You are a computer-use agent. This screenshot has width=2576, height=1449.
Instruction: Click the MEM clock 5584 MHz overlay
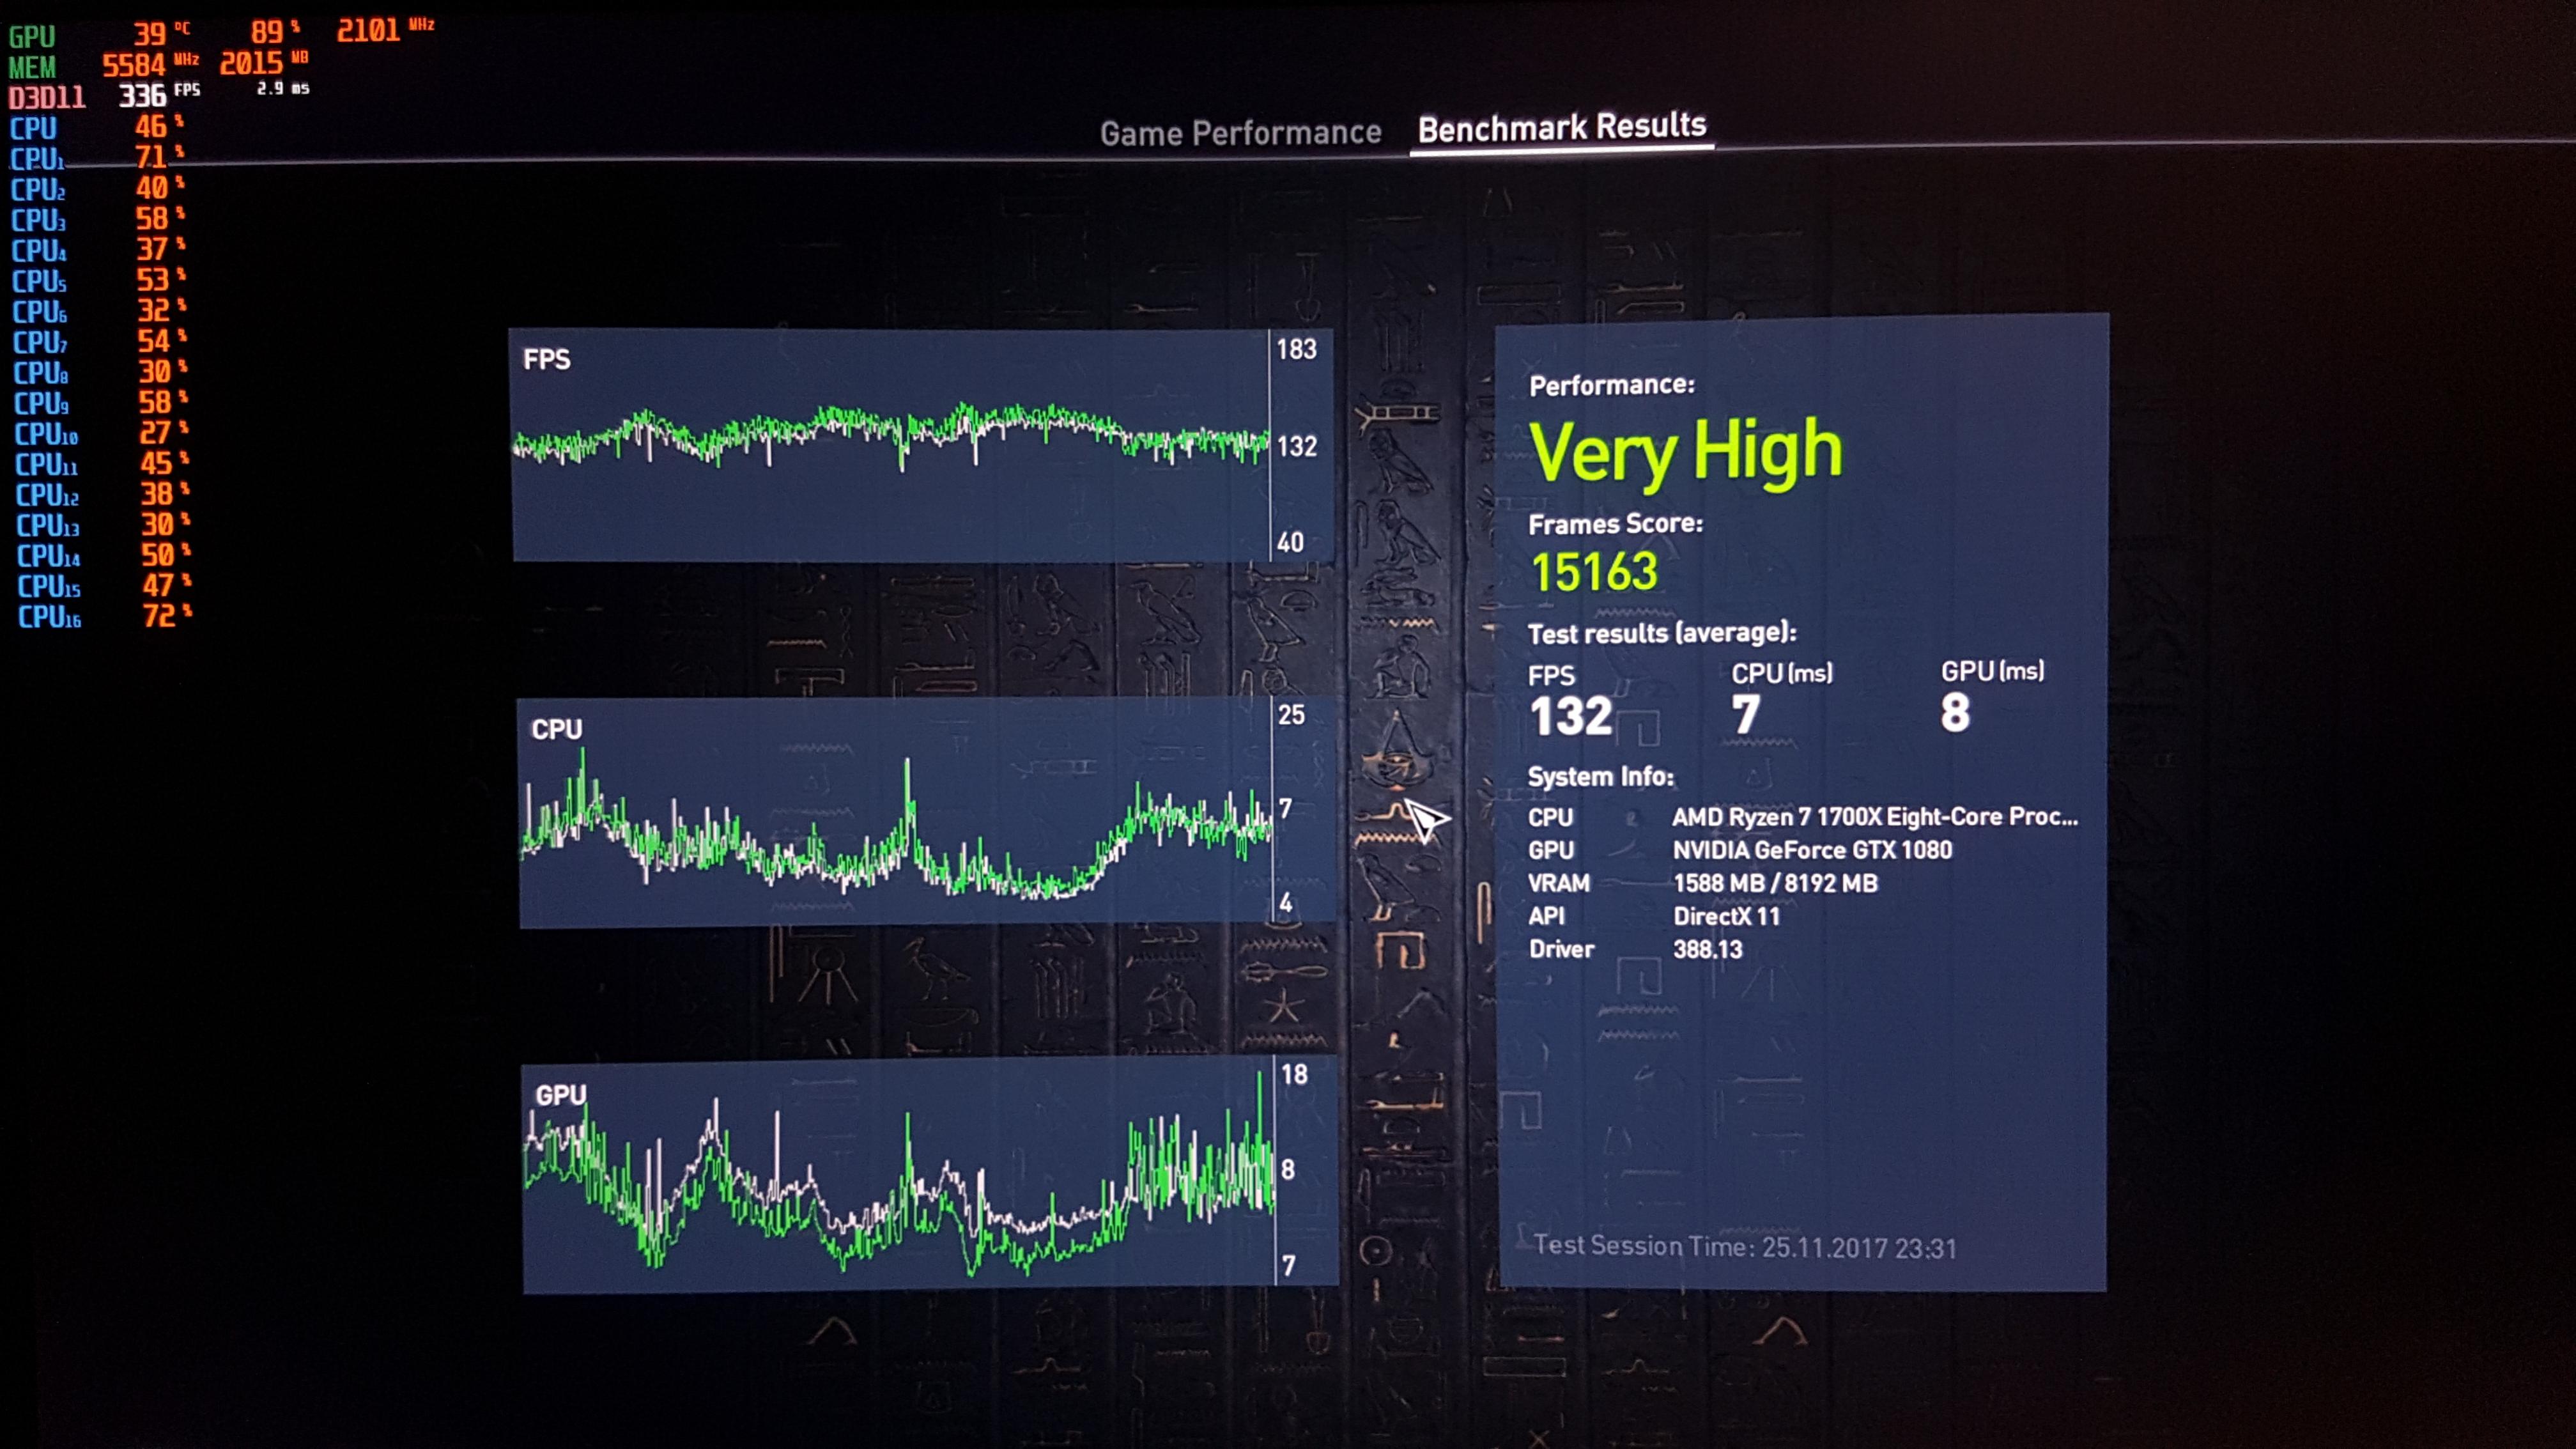(x=134, y=65)
